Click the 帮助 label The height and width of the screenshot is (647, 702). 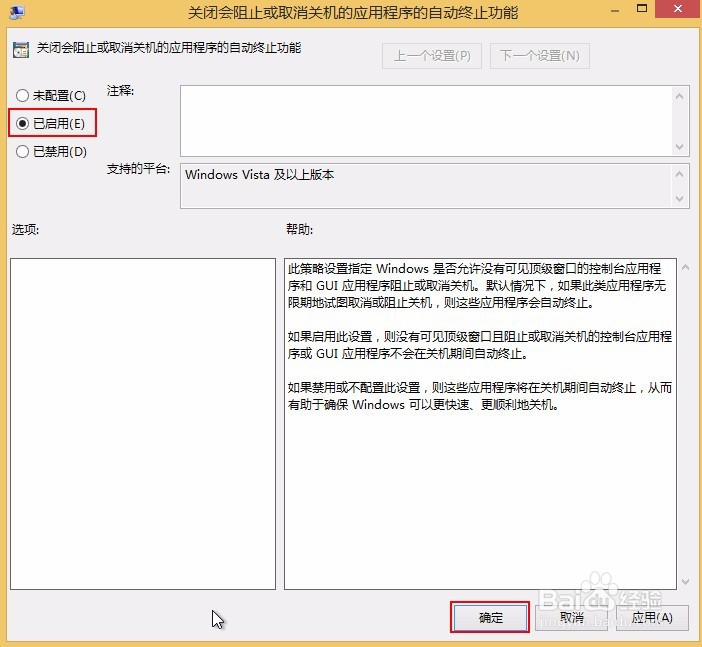[x=300, y=229]
